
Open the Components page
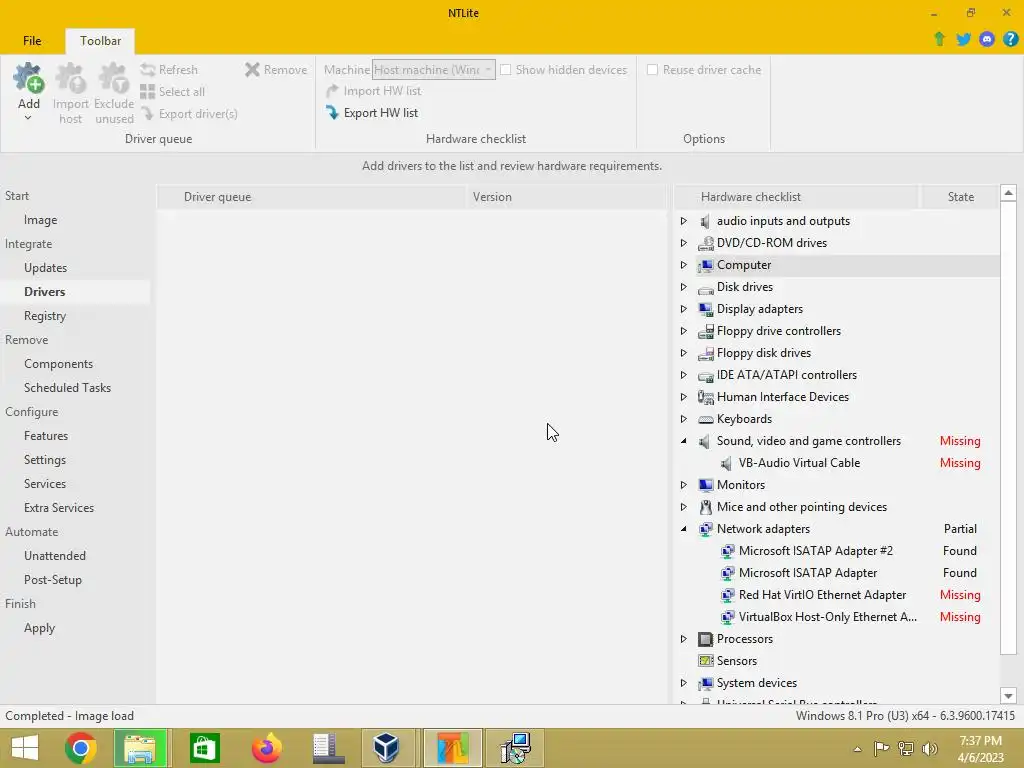58,364
